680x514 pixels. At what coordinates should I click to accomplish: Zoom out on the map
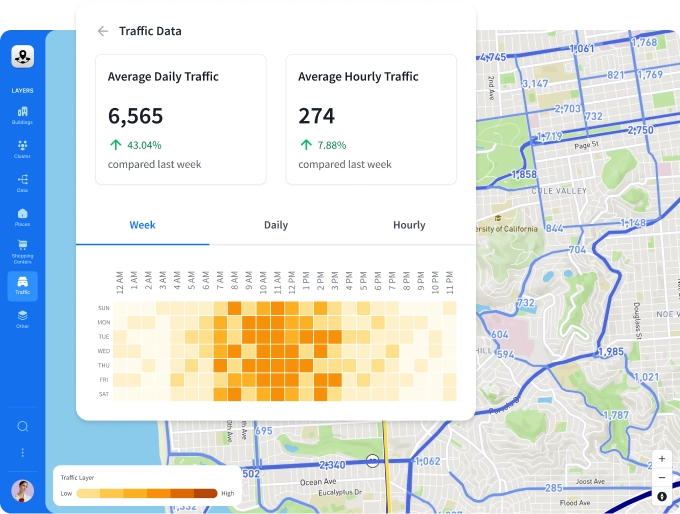[661, 477]
